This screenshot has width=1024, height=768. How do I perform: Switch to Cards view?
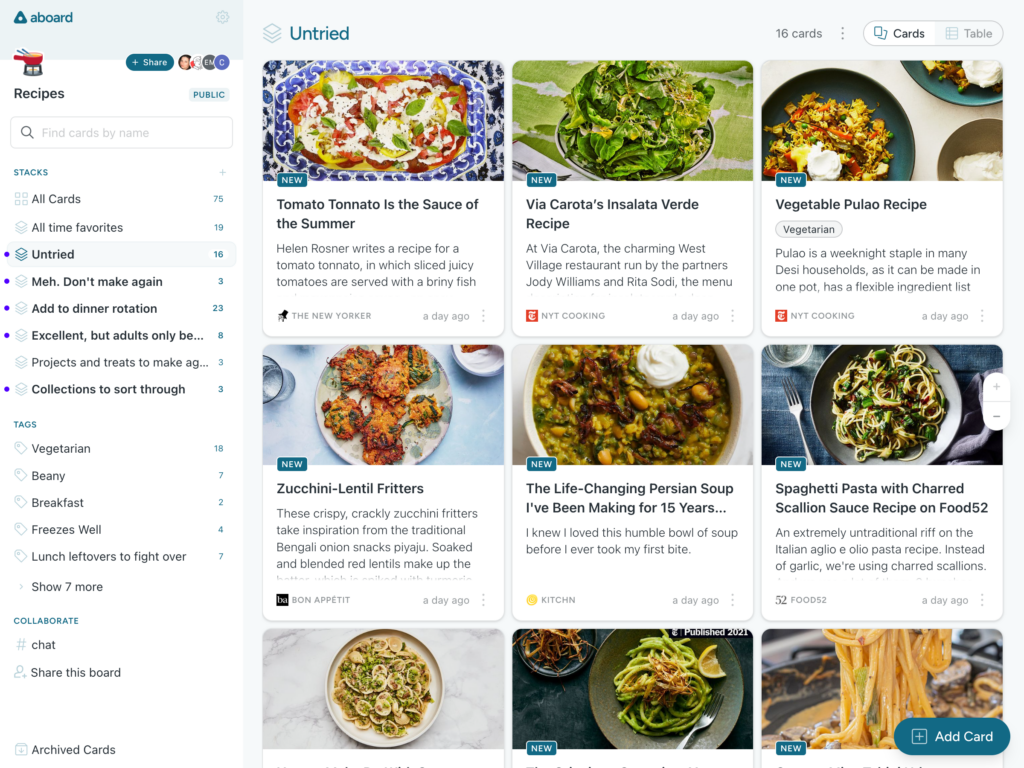[x=899, y=33]
